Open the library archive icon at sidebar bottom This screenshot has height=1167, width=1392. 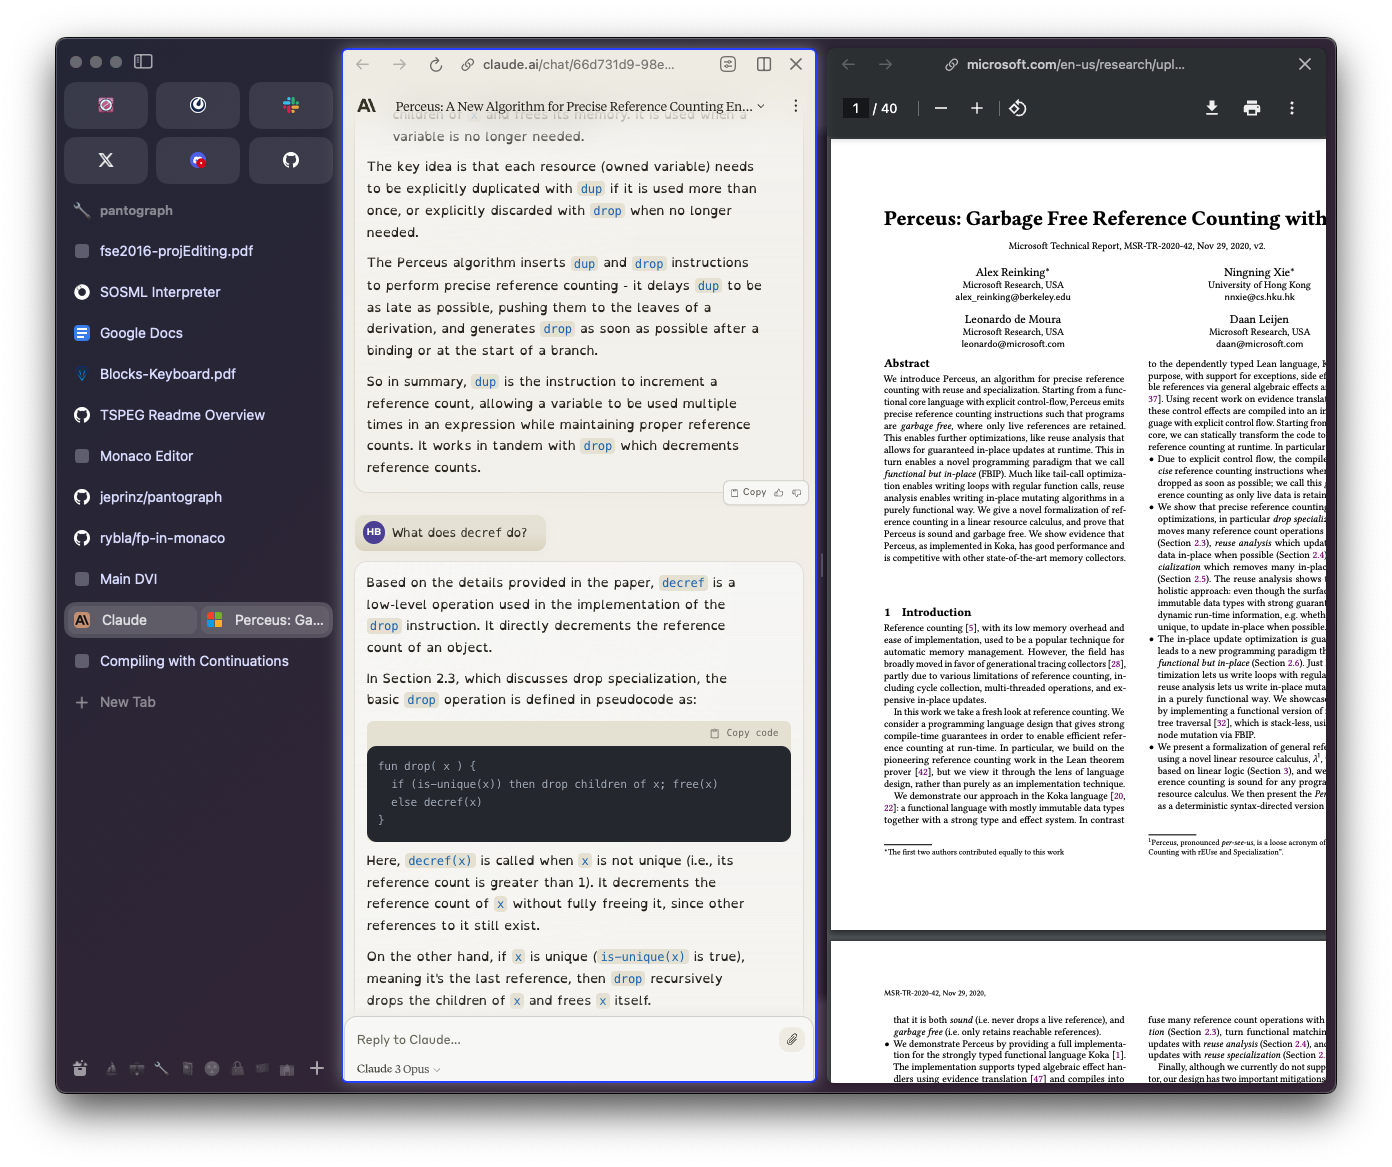click(81, 1068)
